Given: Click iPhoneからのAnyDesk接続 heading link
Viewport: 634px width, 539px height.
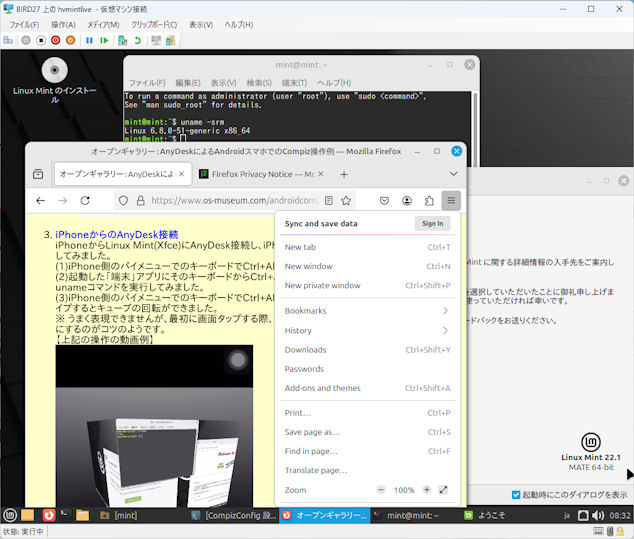Looking at the screenshot, I should click(x=116, y=235).
